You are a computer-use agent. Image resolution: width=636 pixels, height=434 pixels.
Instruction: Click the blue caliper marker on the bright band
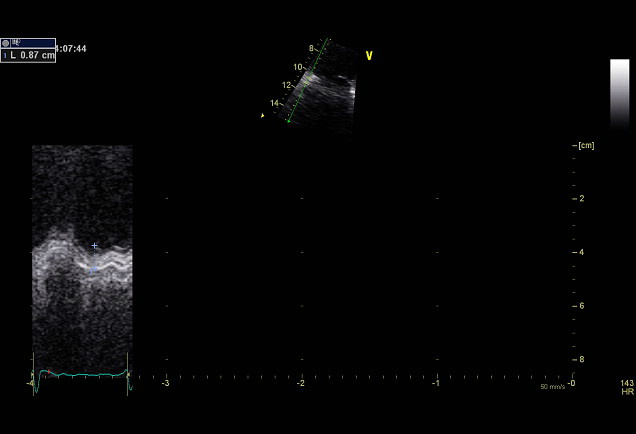[93, 269]
